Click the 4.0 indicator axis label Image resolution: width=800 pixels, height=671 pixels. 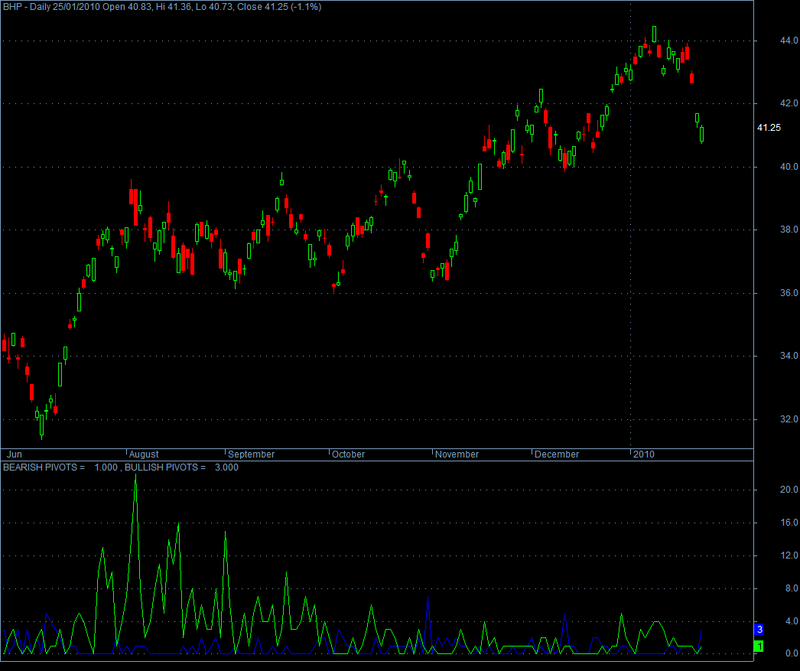pos(791,621)
